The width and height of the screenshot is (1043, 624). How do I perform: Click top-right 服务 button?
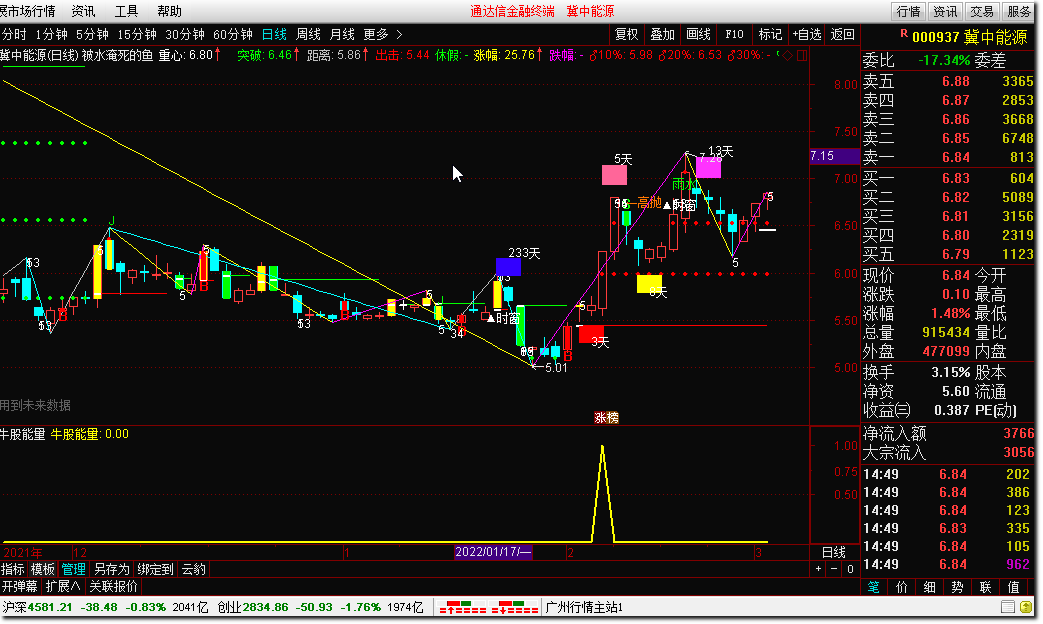1018,11
